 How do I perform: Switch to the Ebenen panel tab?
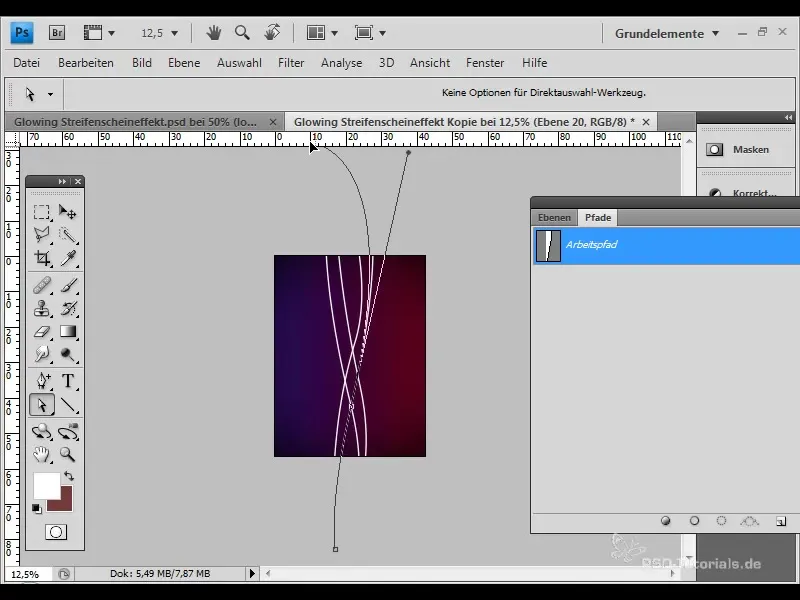[554, 218]
